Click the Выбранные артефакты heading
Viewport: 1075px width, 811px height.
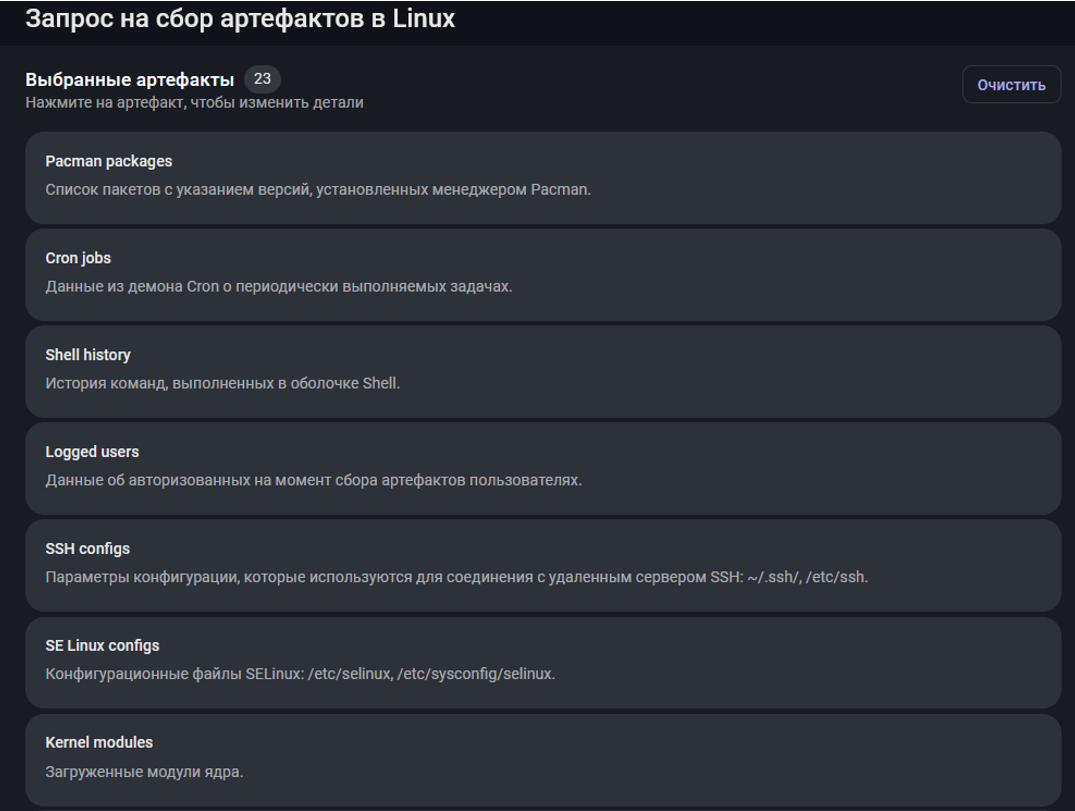[129, 79]
